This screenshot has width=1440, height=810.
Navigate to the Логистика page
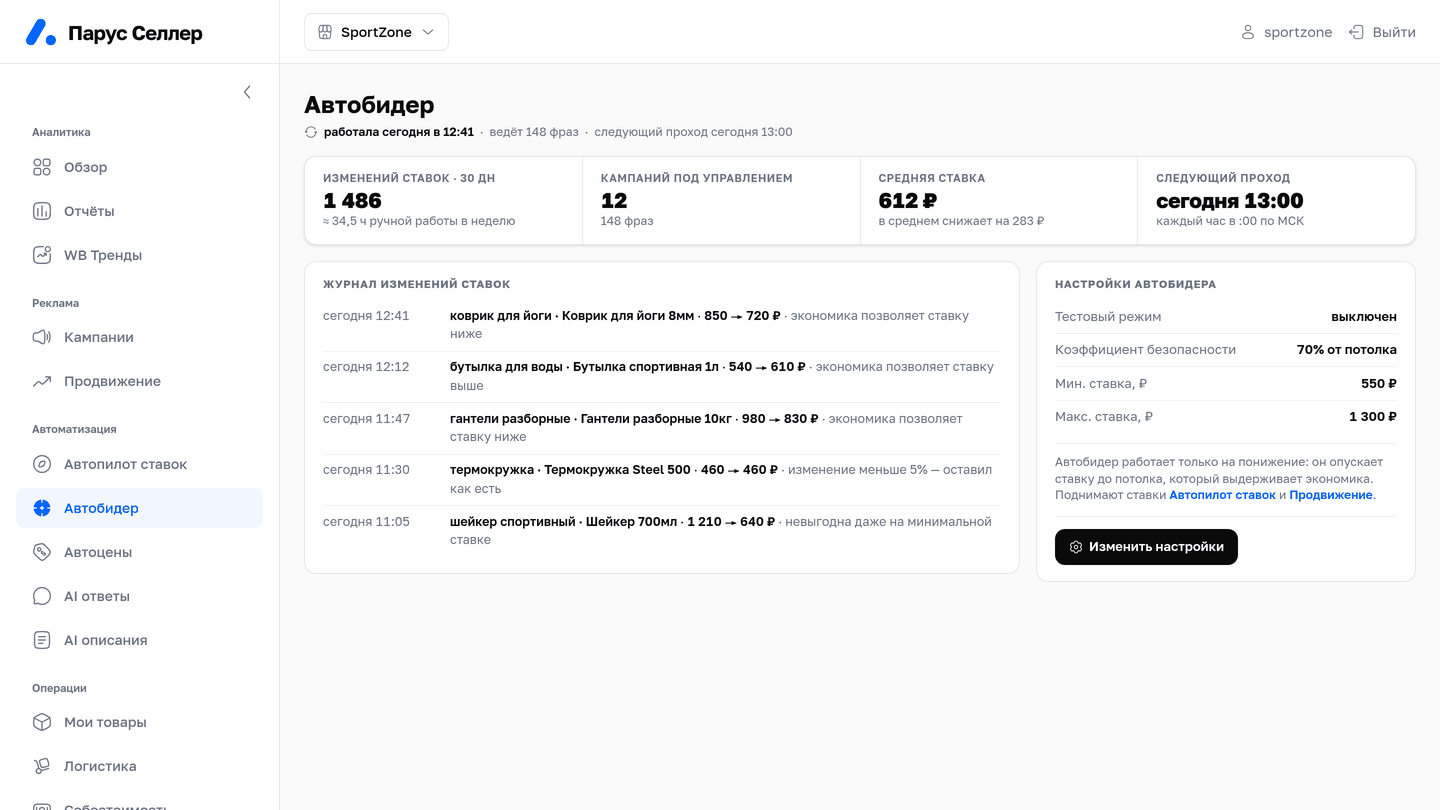(x=139, y=766)
